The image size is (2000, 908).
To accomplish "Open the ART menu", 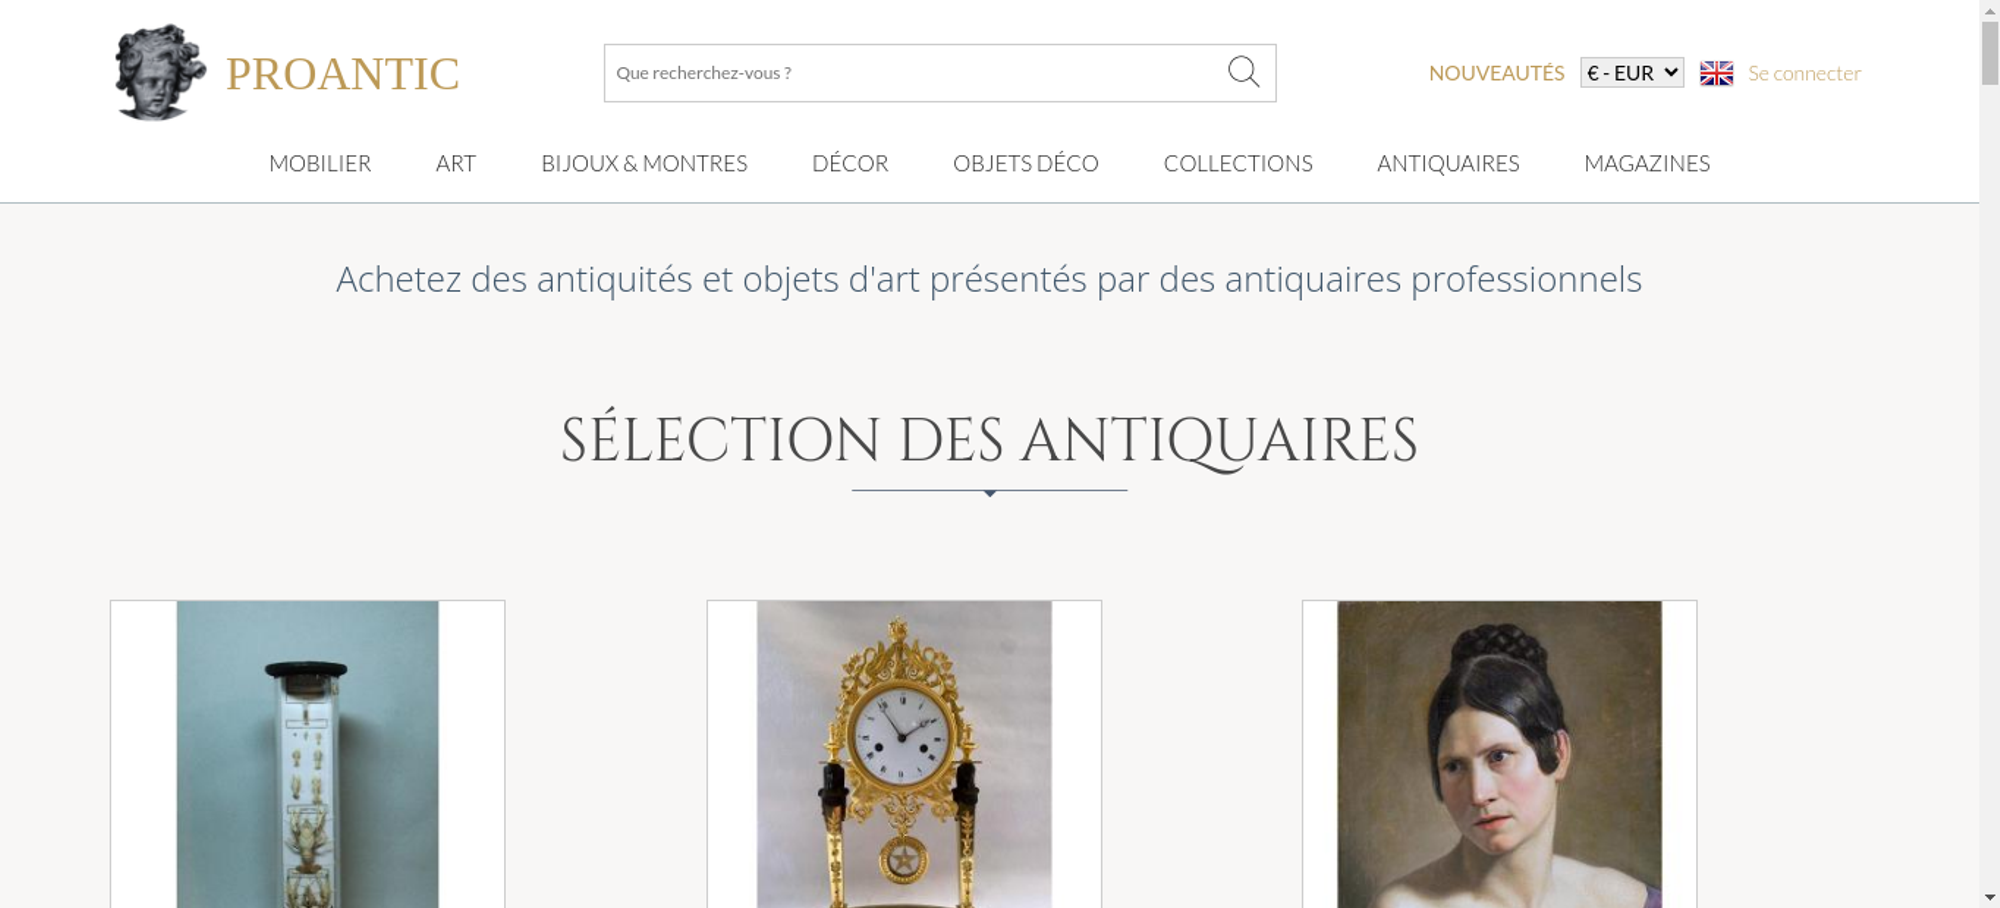I will point(456,163).
